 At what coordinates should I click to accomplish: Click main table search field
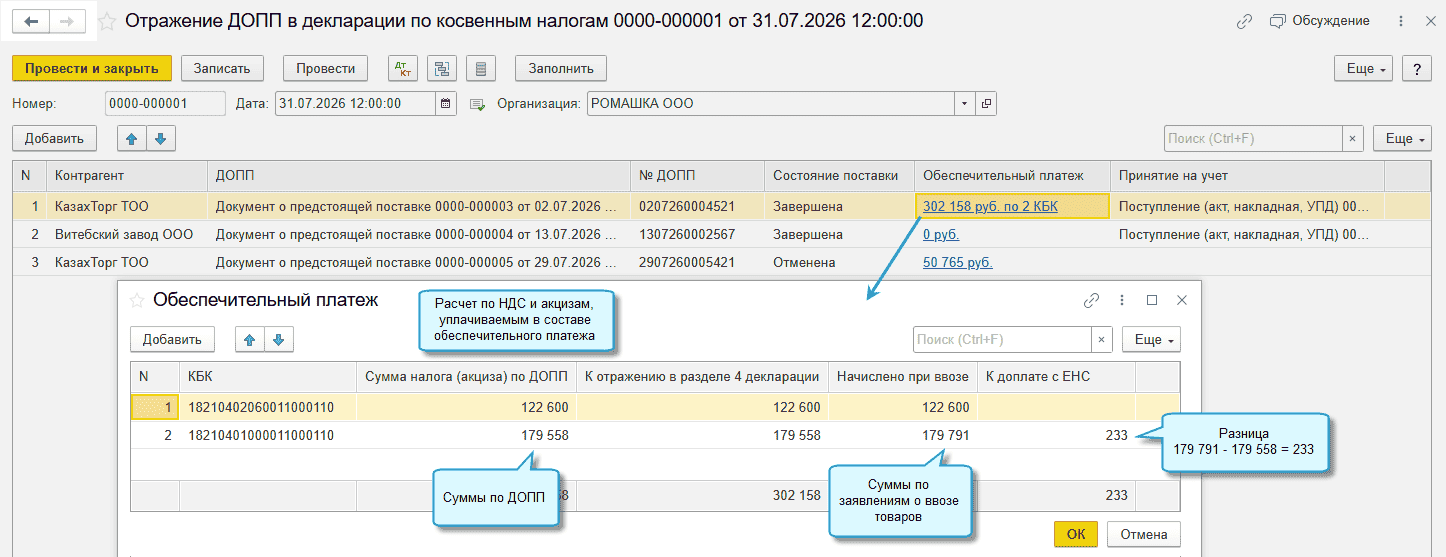[1253, 138]
